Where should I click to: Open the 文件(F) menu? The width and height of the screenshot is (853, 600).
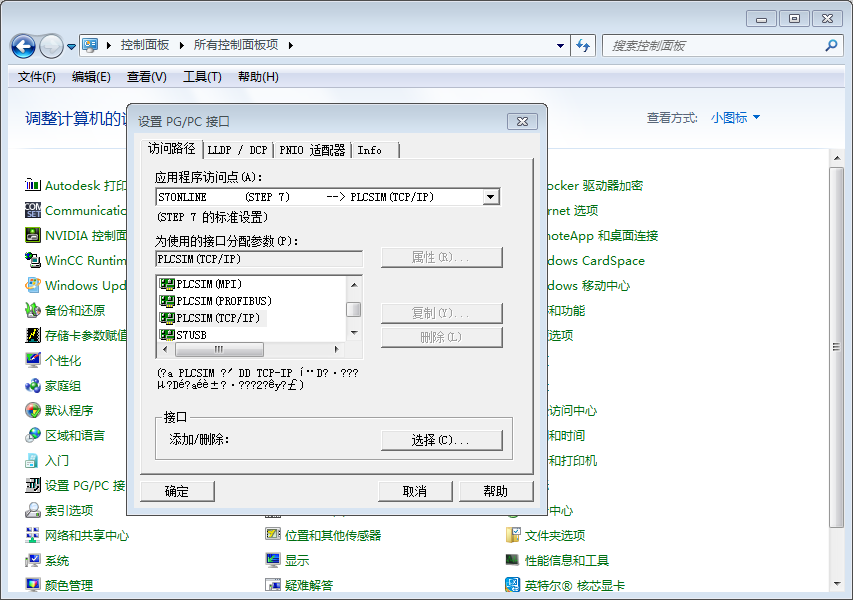click(36, 77)
